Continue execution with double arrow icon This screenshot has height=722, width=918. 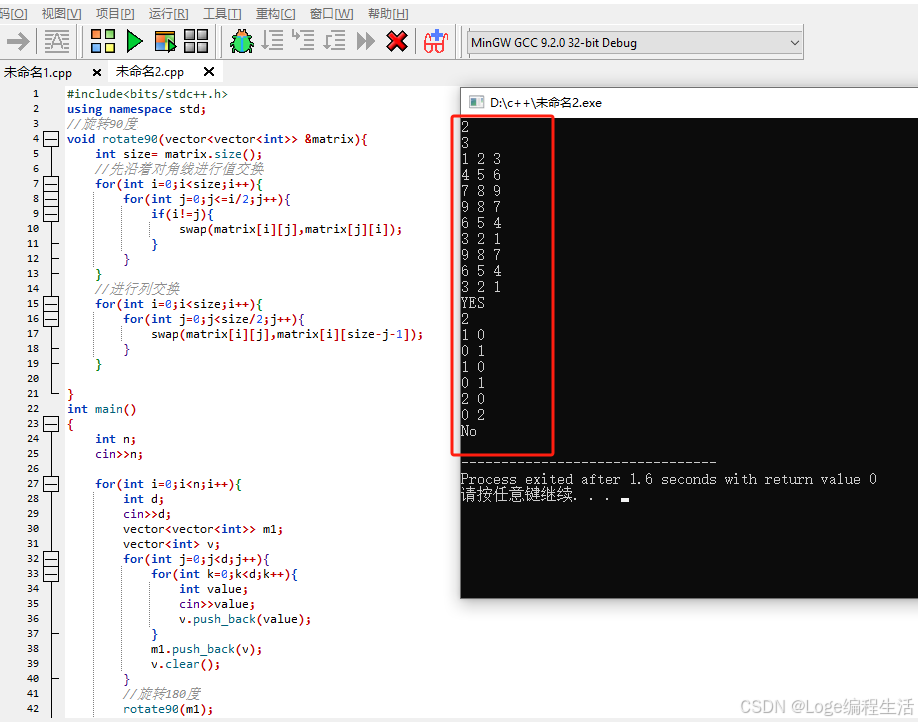tap(366, 42)
